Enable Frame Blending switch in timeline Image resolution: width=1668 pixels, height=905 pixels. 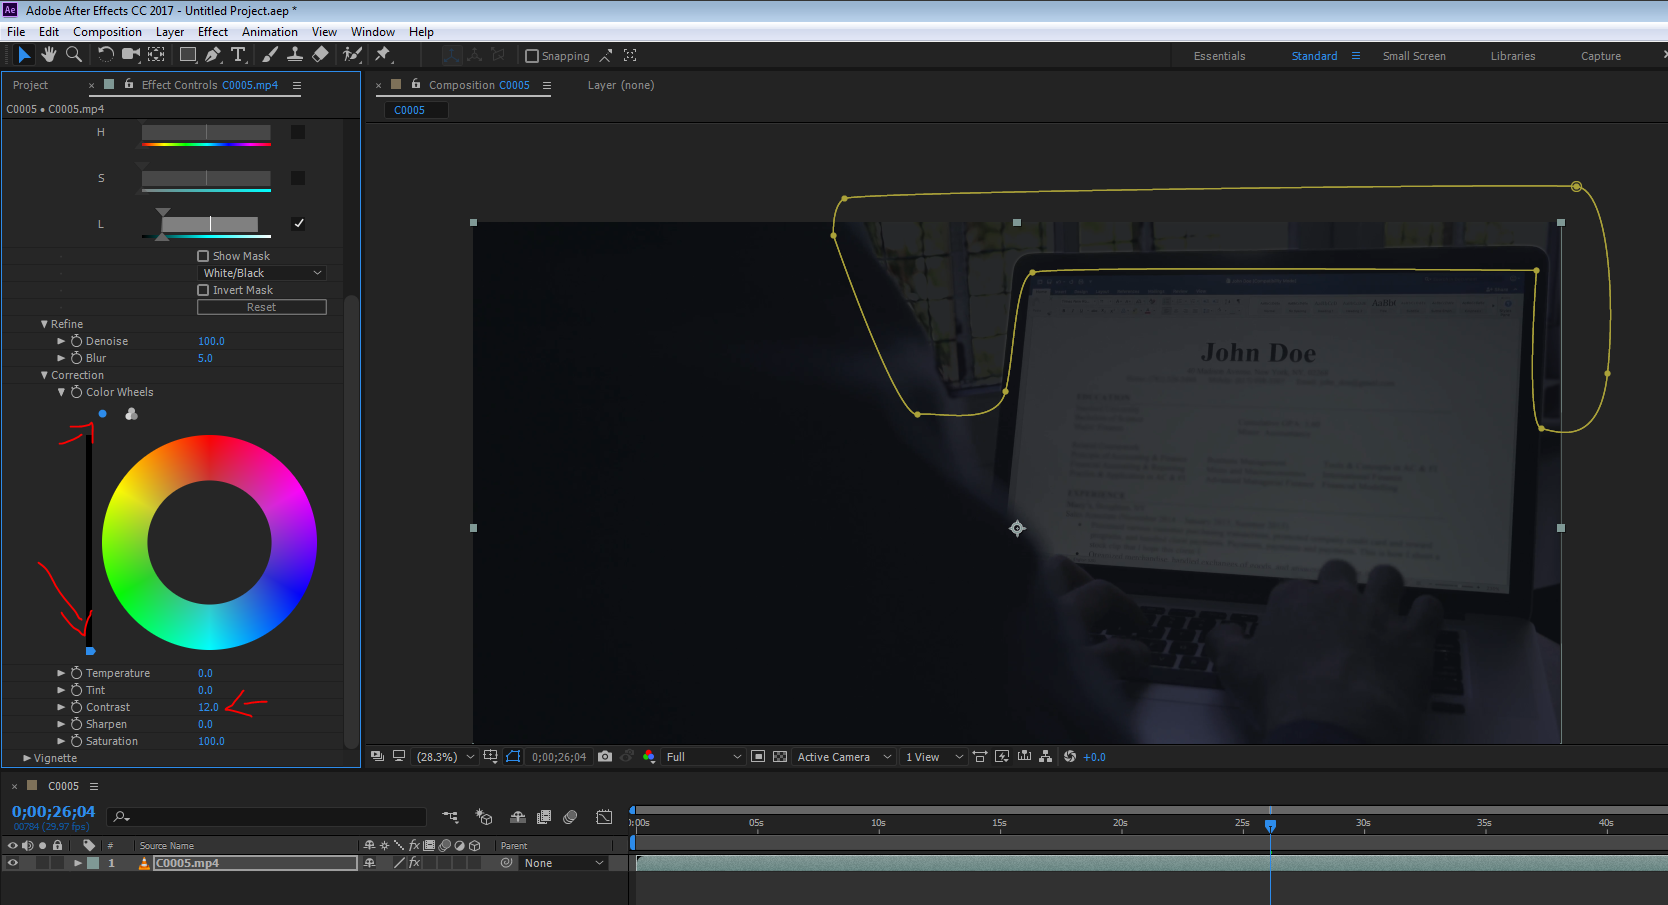[544, 817]
